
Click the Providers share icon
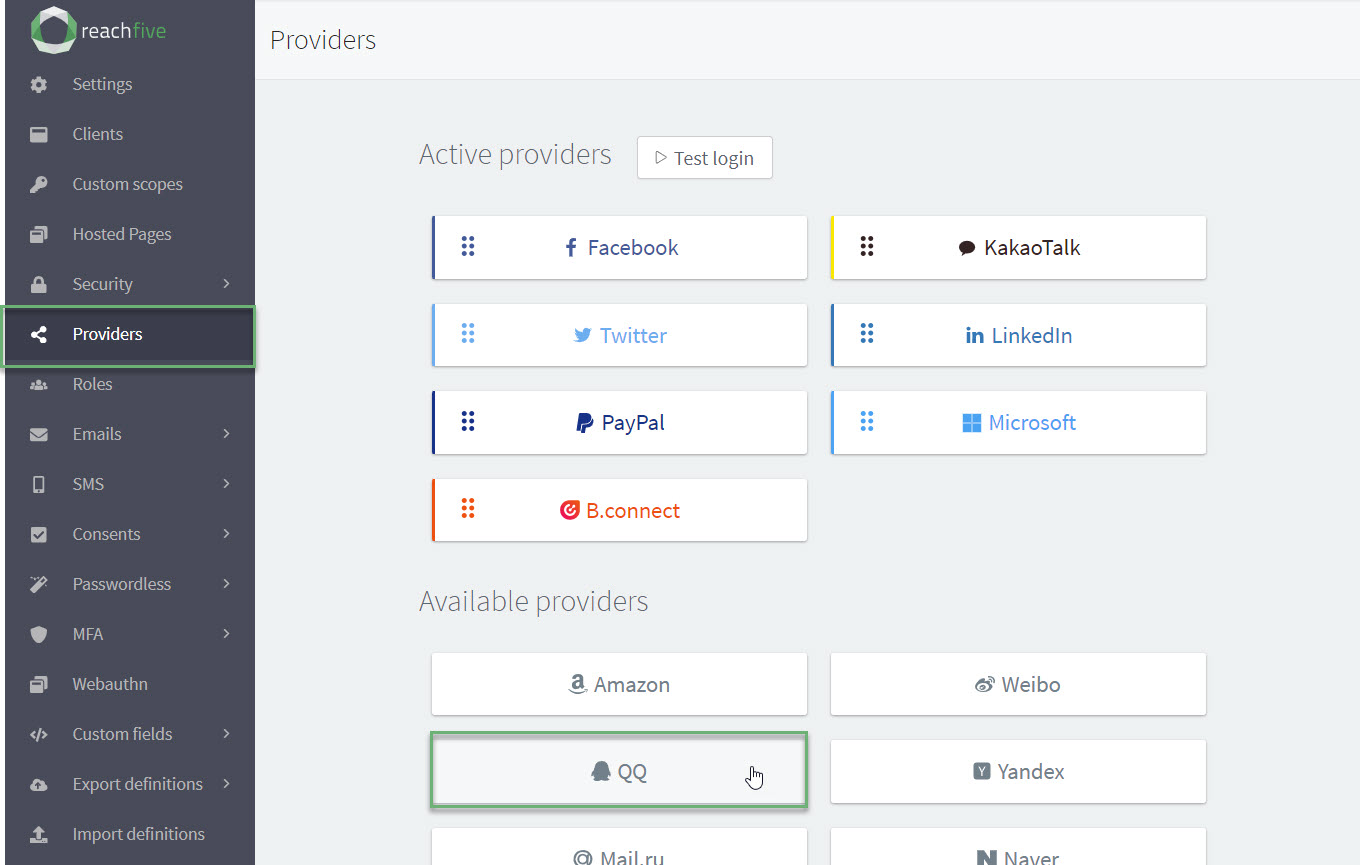point(39,334)
